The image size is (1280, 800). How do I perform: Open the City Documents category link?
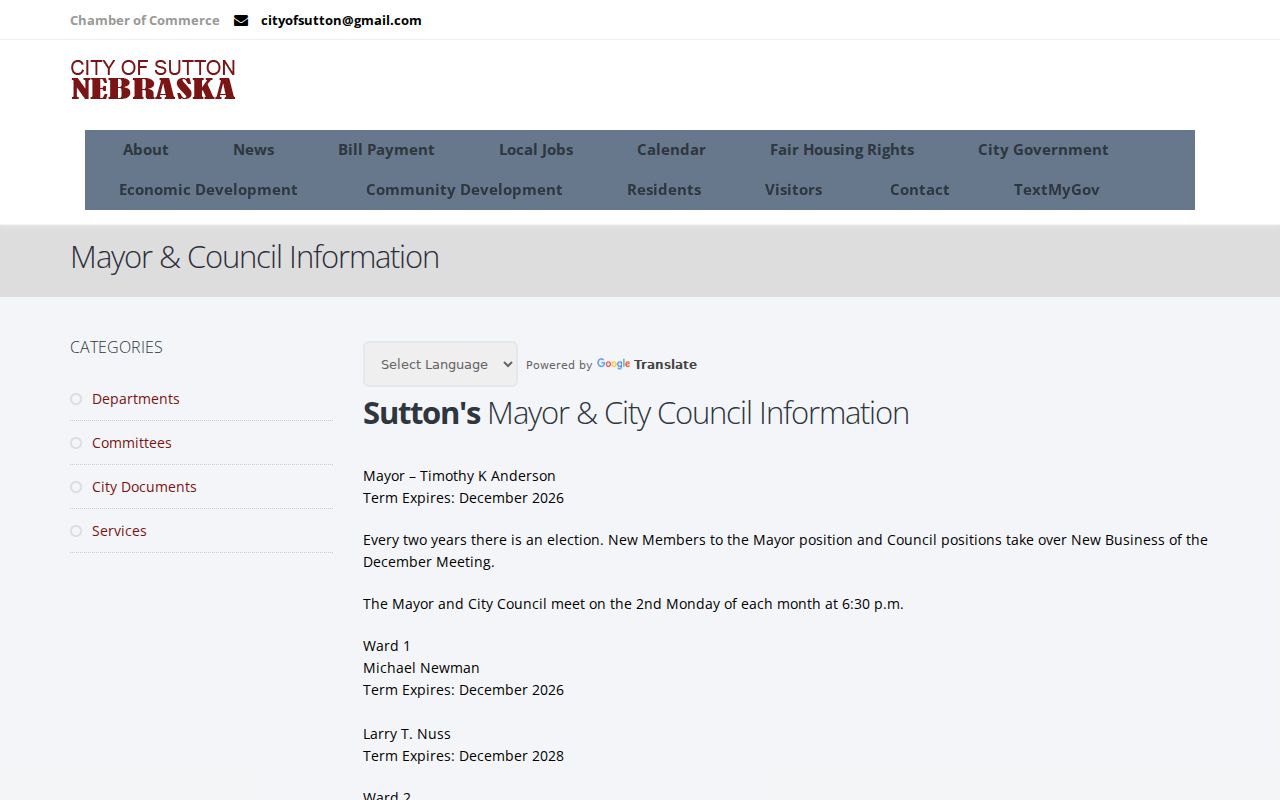144,487
